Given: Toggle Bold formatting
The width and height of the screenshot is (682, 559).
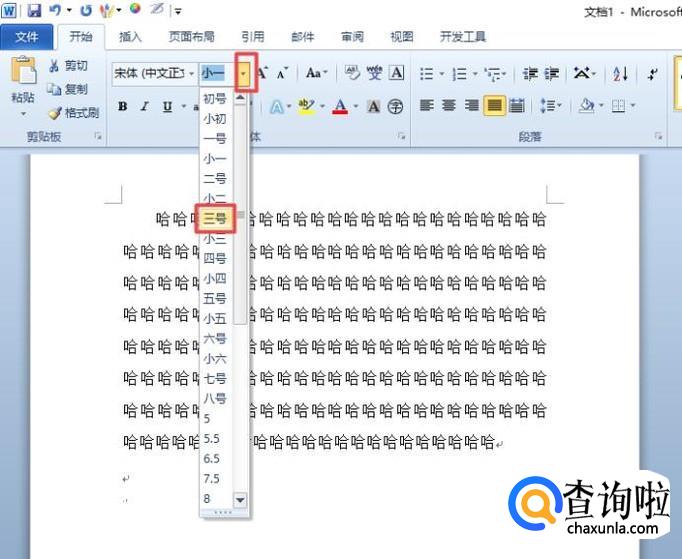Looking at the screenshot, I should (x=123, y=107).
